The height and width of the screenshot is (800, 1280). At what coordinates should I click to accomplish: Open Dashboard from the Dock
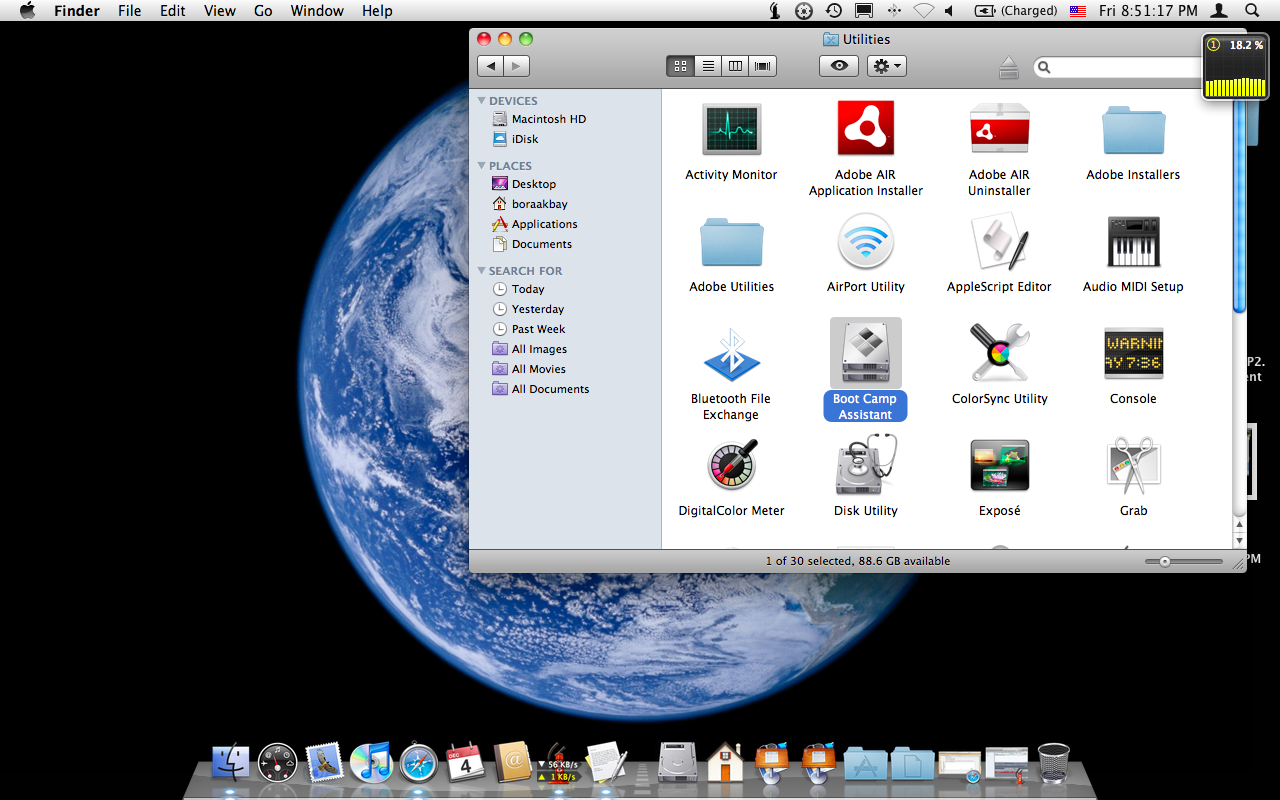point(277,763)
